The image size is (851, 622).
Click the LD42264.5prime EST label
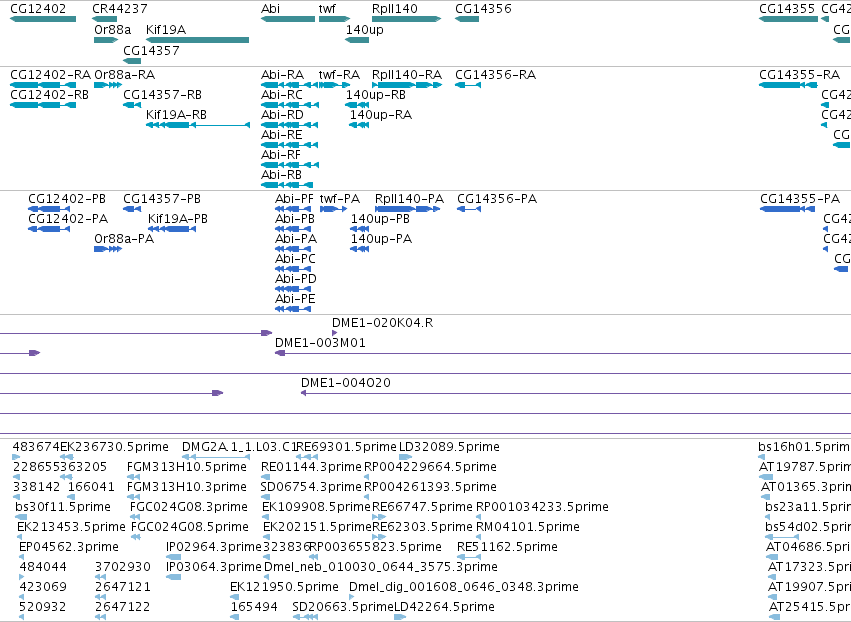pos(444,607)
